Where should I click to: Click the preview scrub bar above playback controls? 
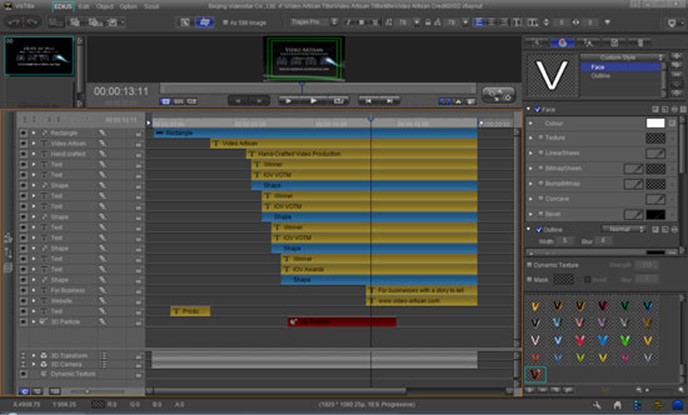(318, 88)
